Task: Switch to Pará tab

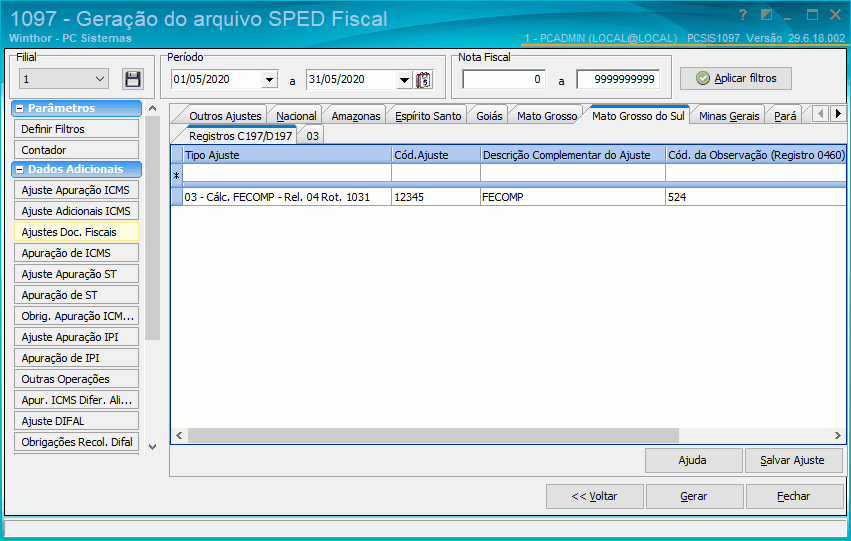Action: [x=785, y=116]
